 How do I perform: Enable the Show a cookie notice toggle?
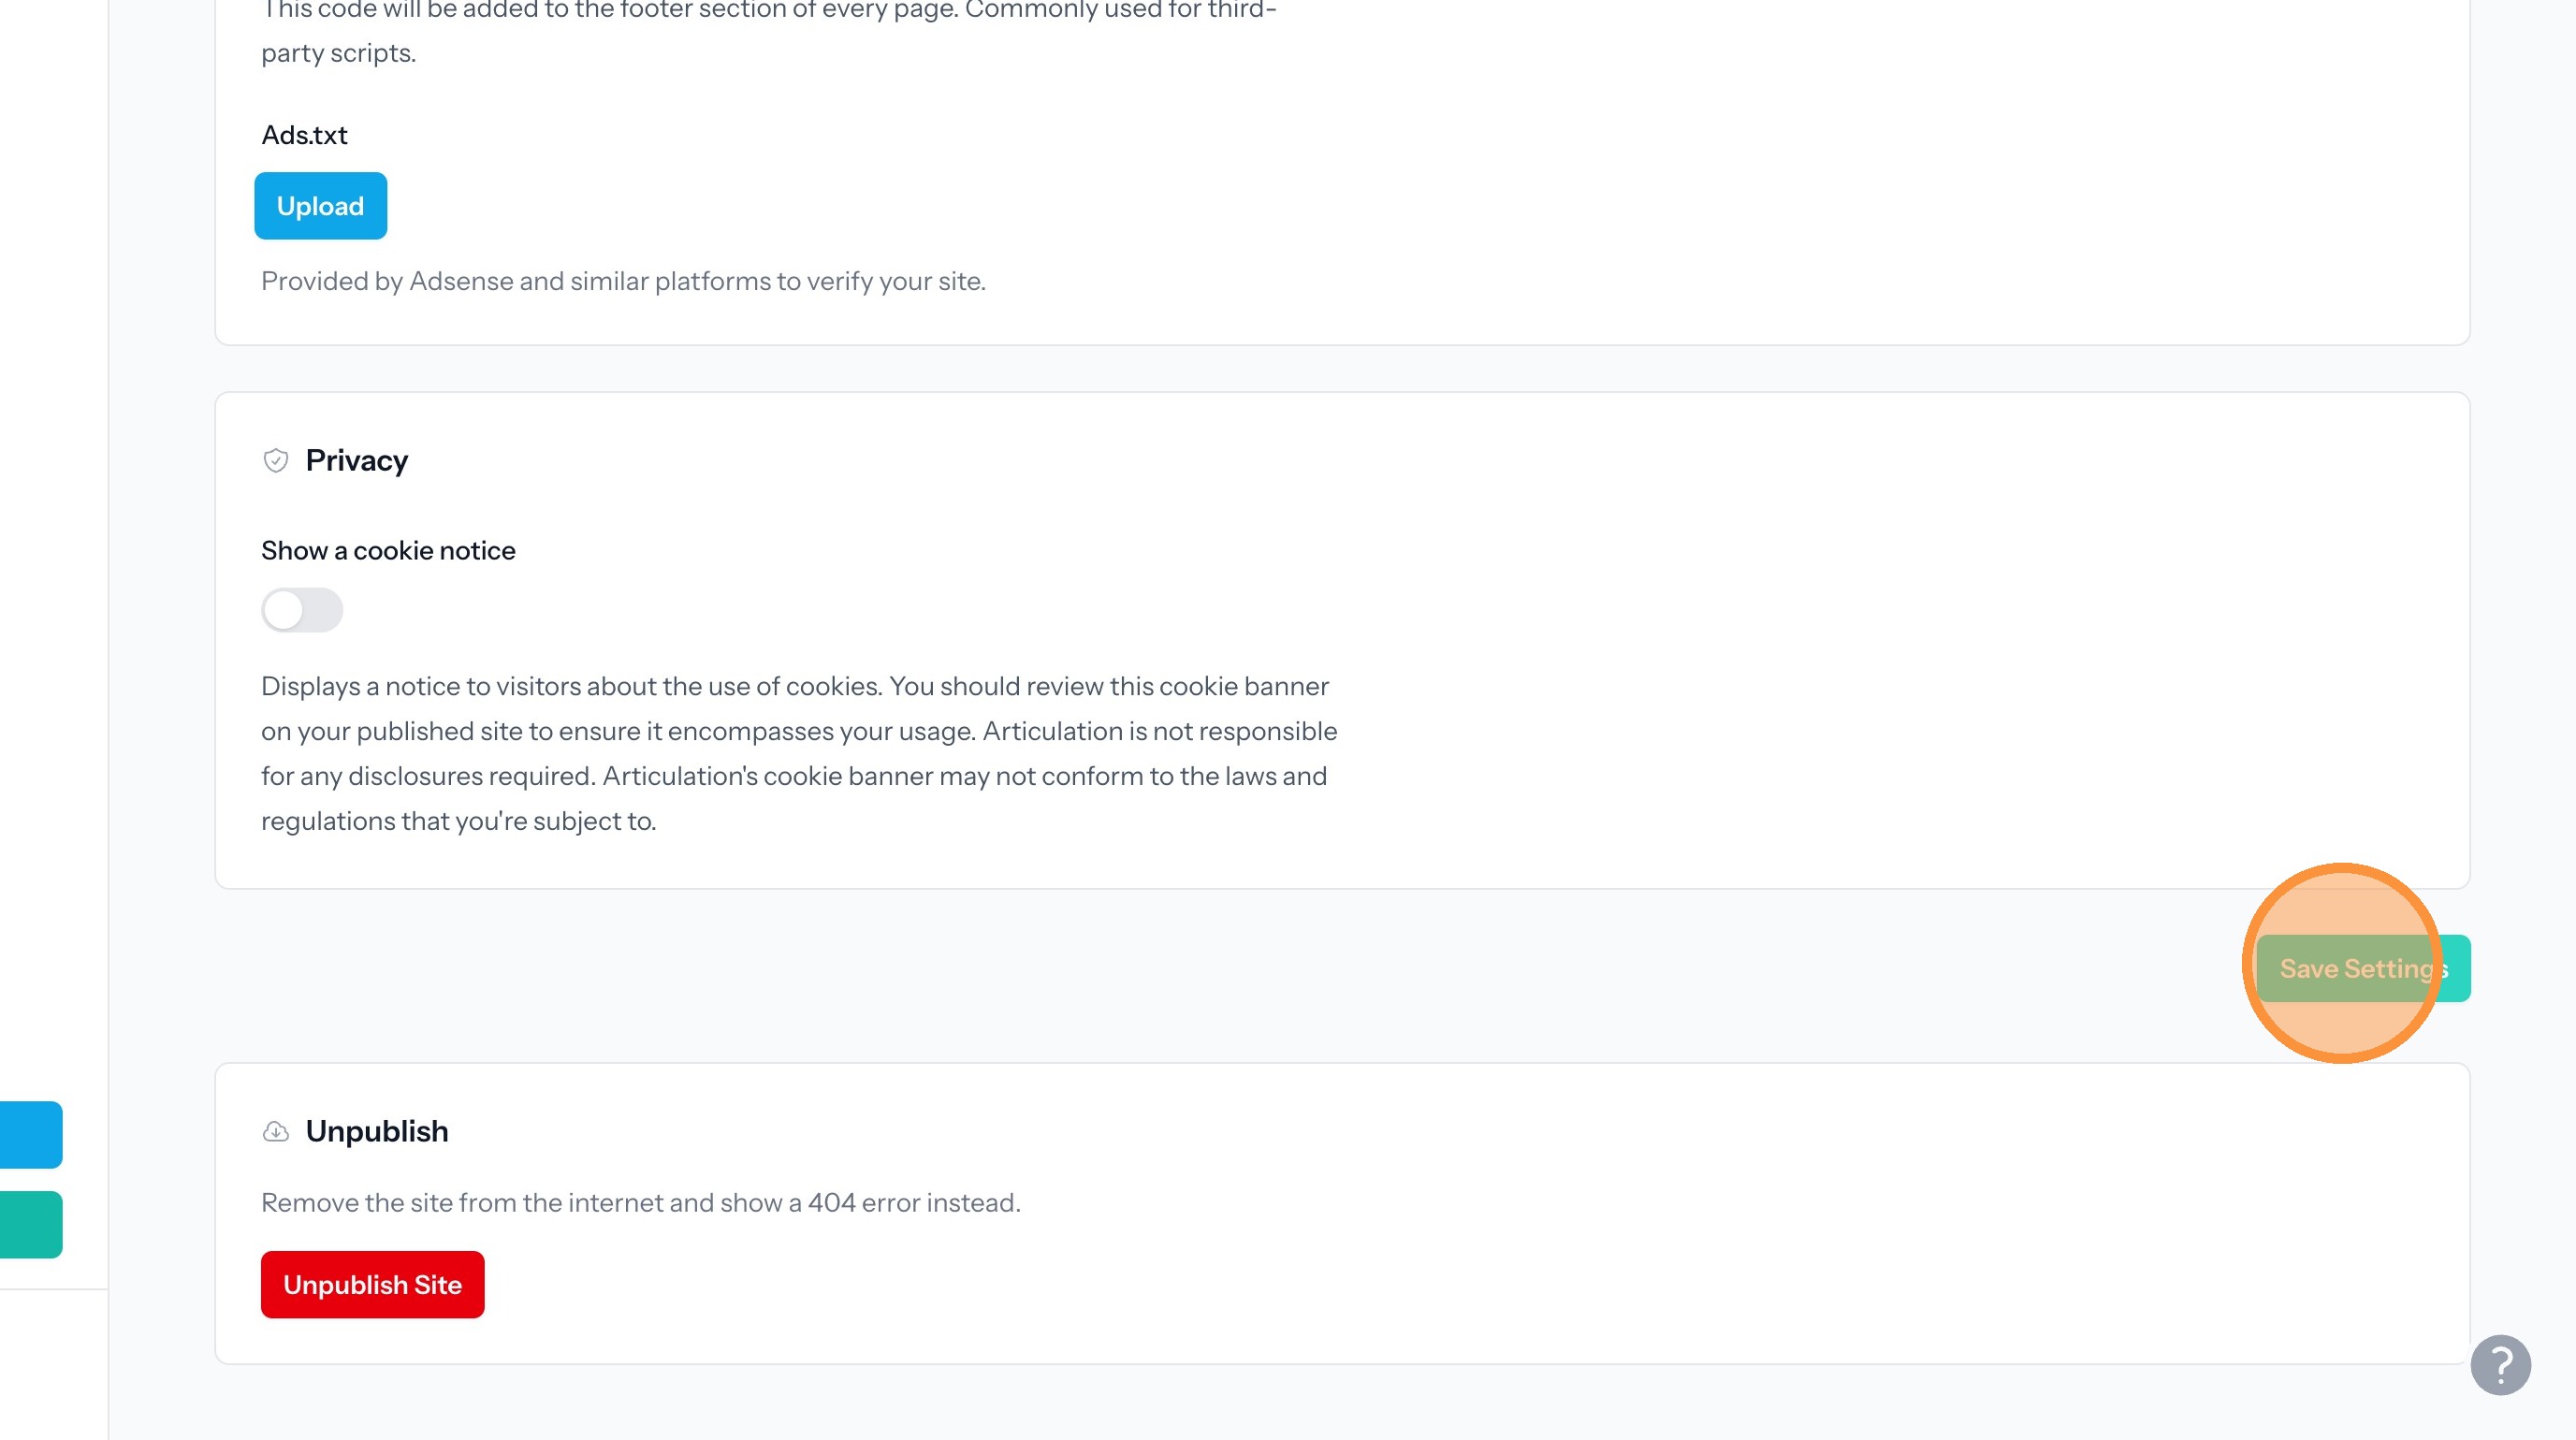[x=302, y=610]
